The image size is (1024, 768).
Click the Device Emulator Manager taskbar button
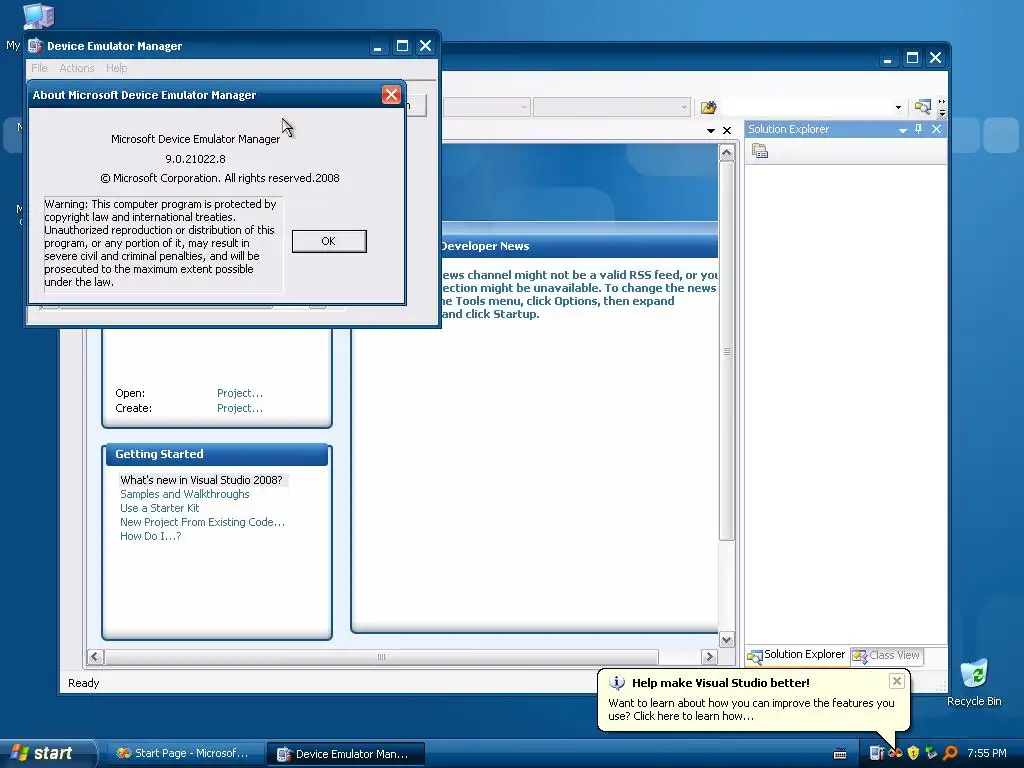[x=346, y=754]
